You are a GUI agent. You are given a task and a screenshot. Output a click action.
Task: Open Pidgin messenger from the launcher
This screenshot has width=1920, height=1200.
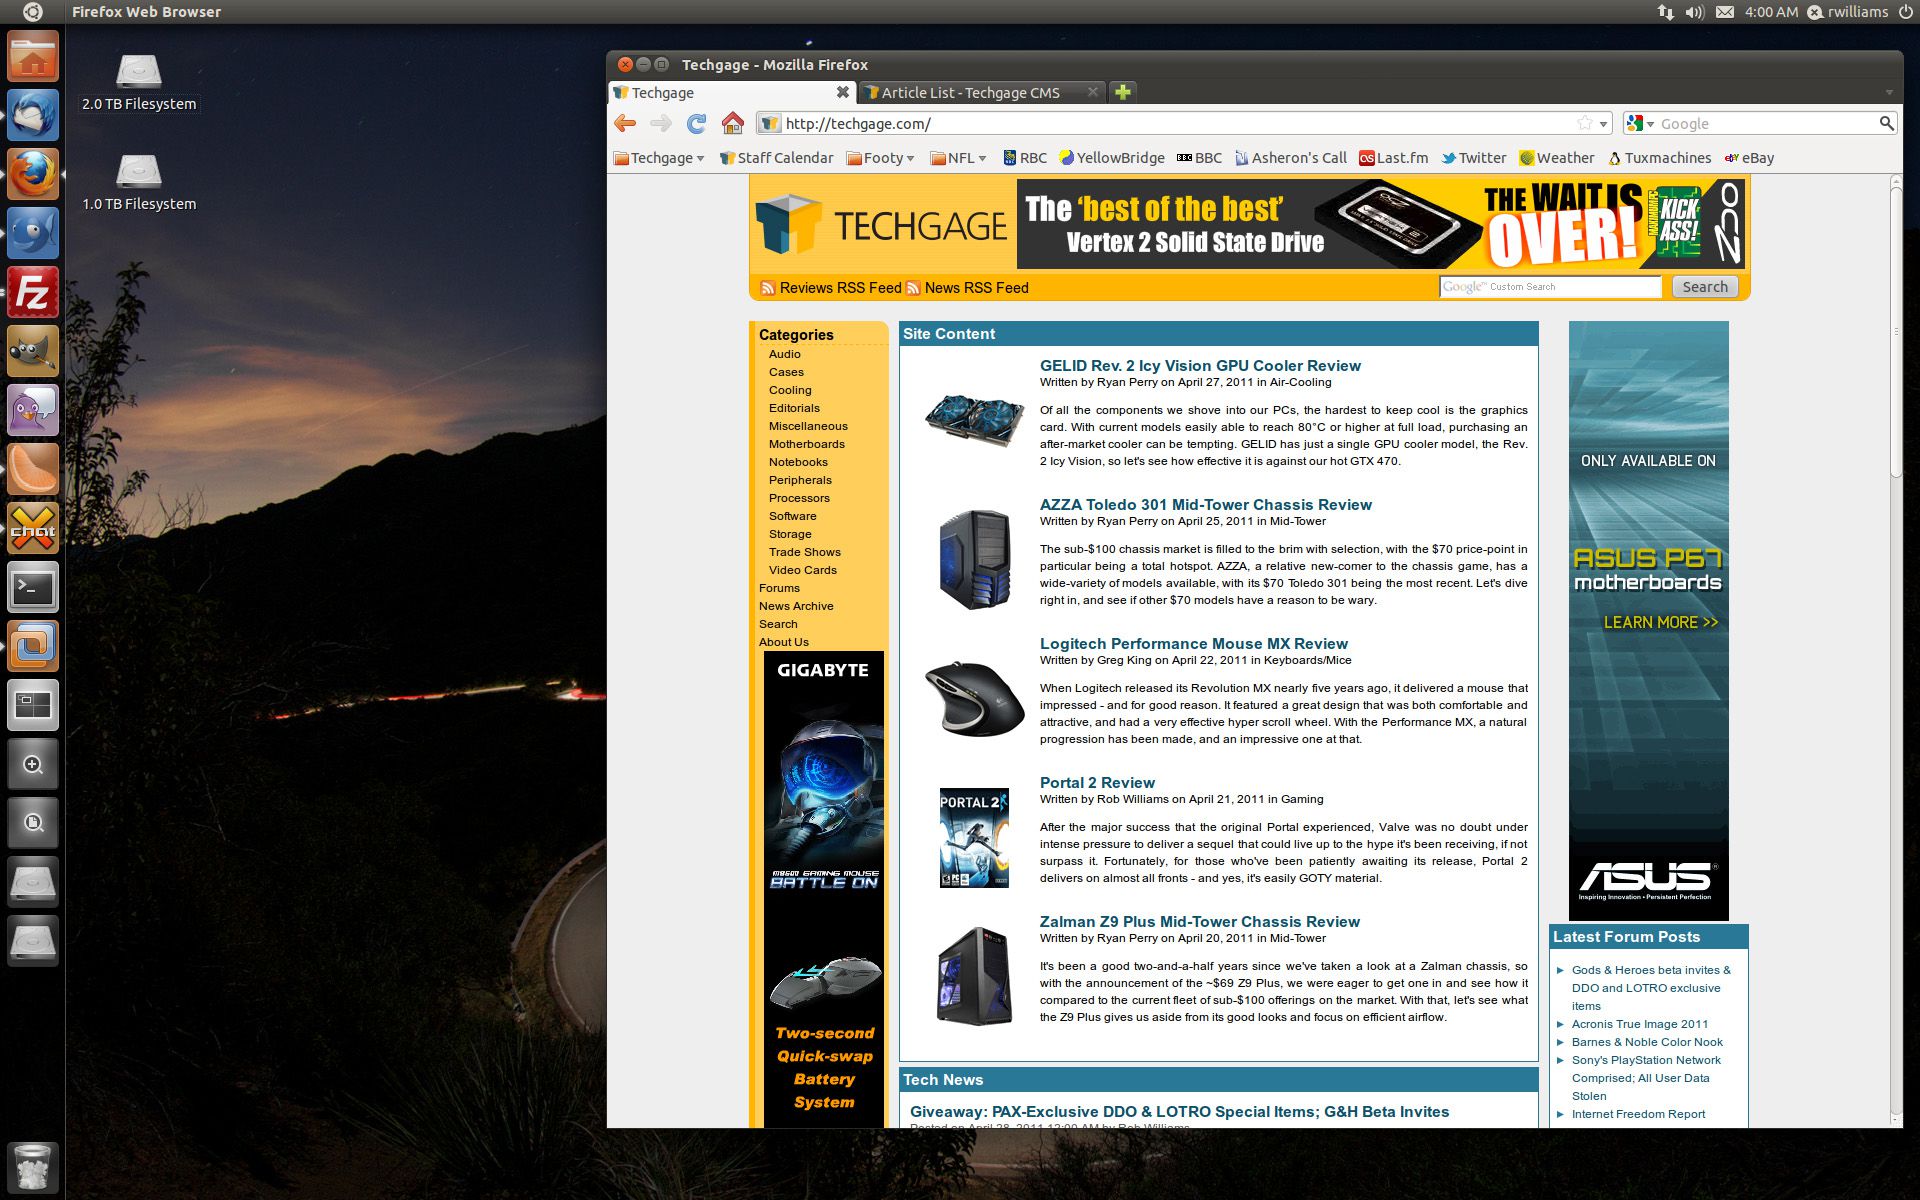click(x=33, y=410)
